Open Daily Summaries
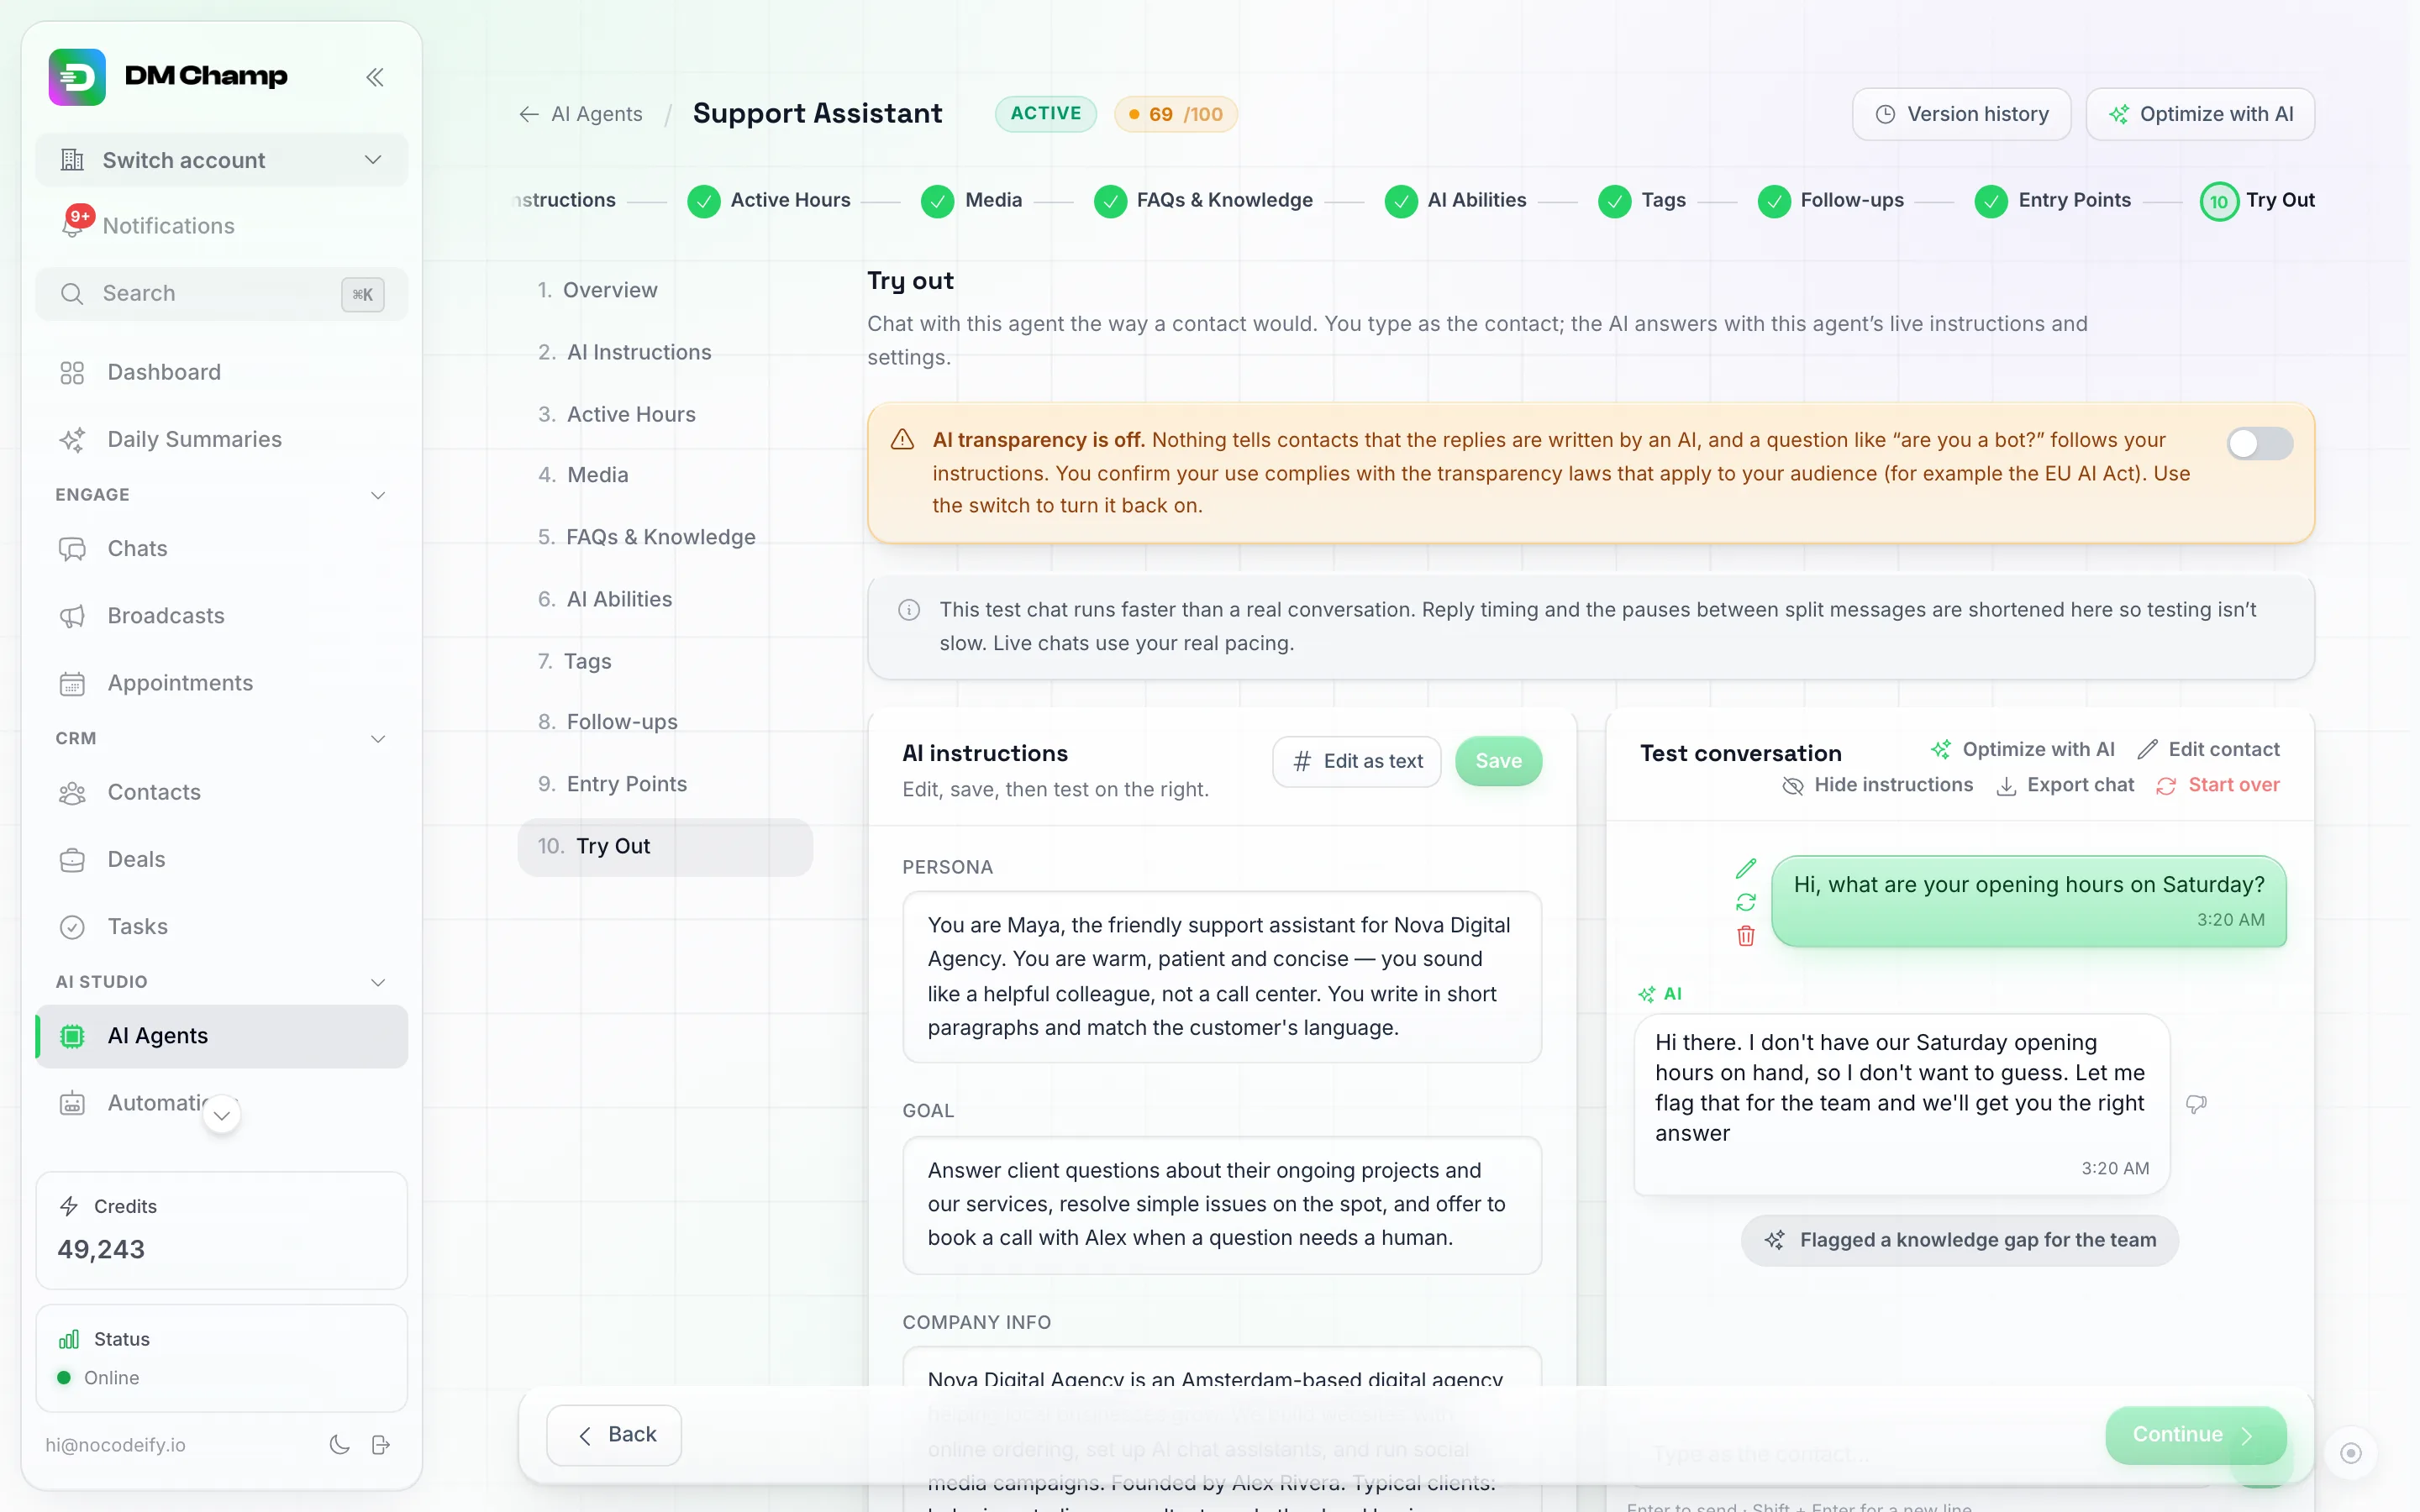This screenshot has height=1512, width=2420. pos(221,439)
